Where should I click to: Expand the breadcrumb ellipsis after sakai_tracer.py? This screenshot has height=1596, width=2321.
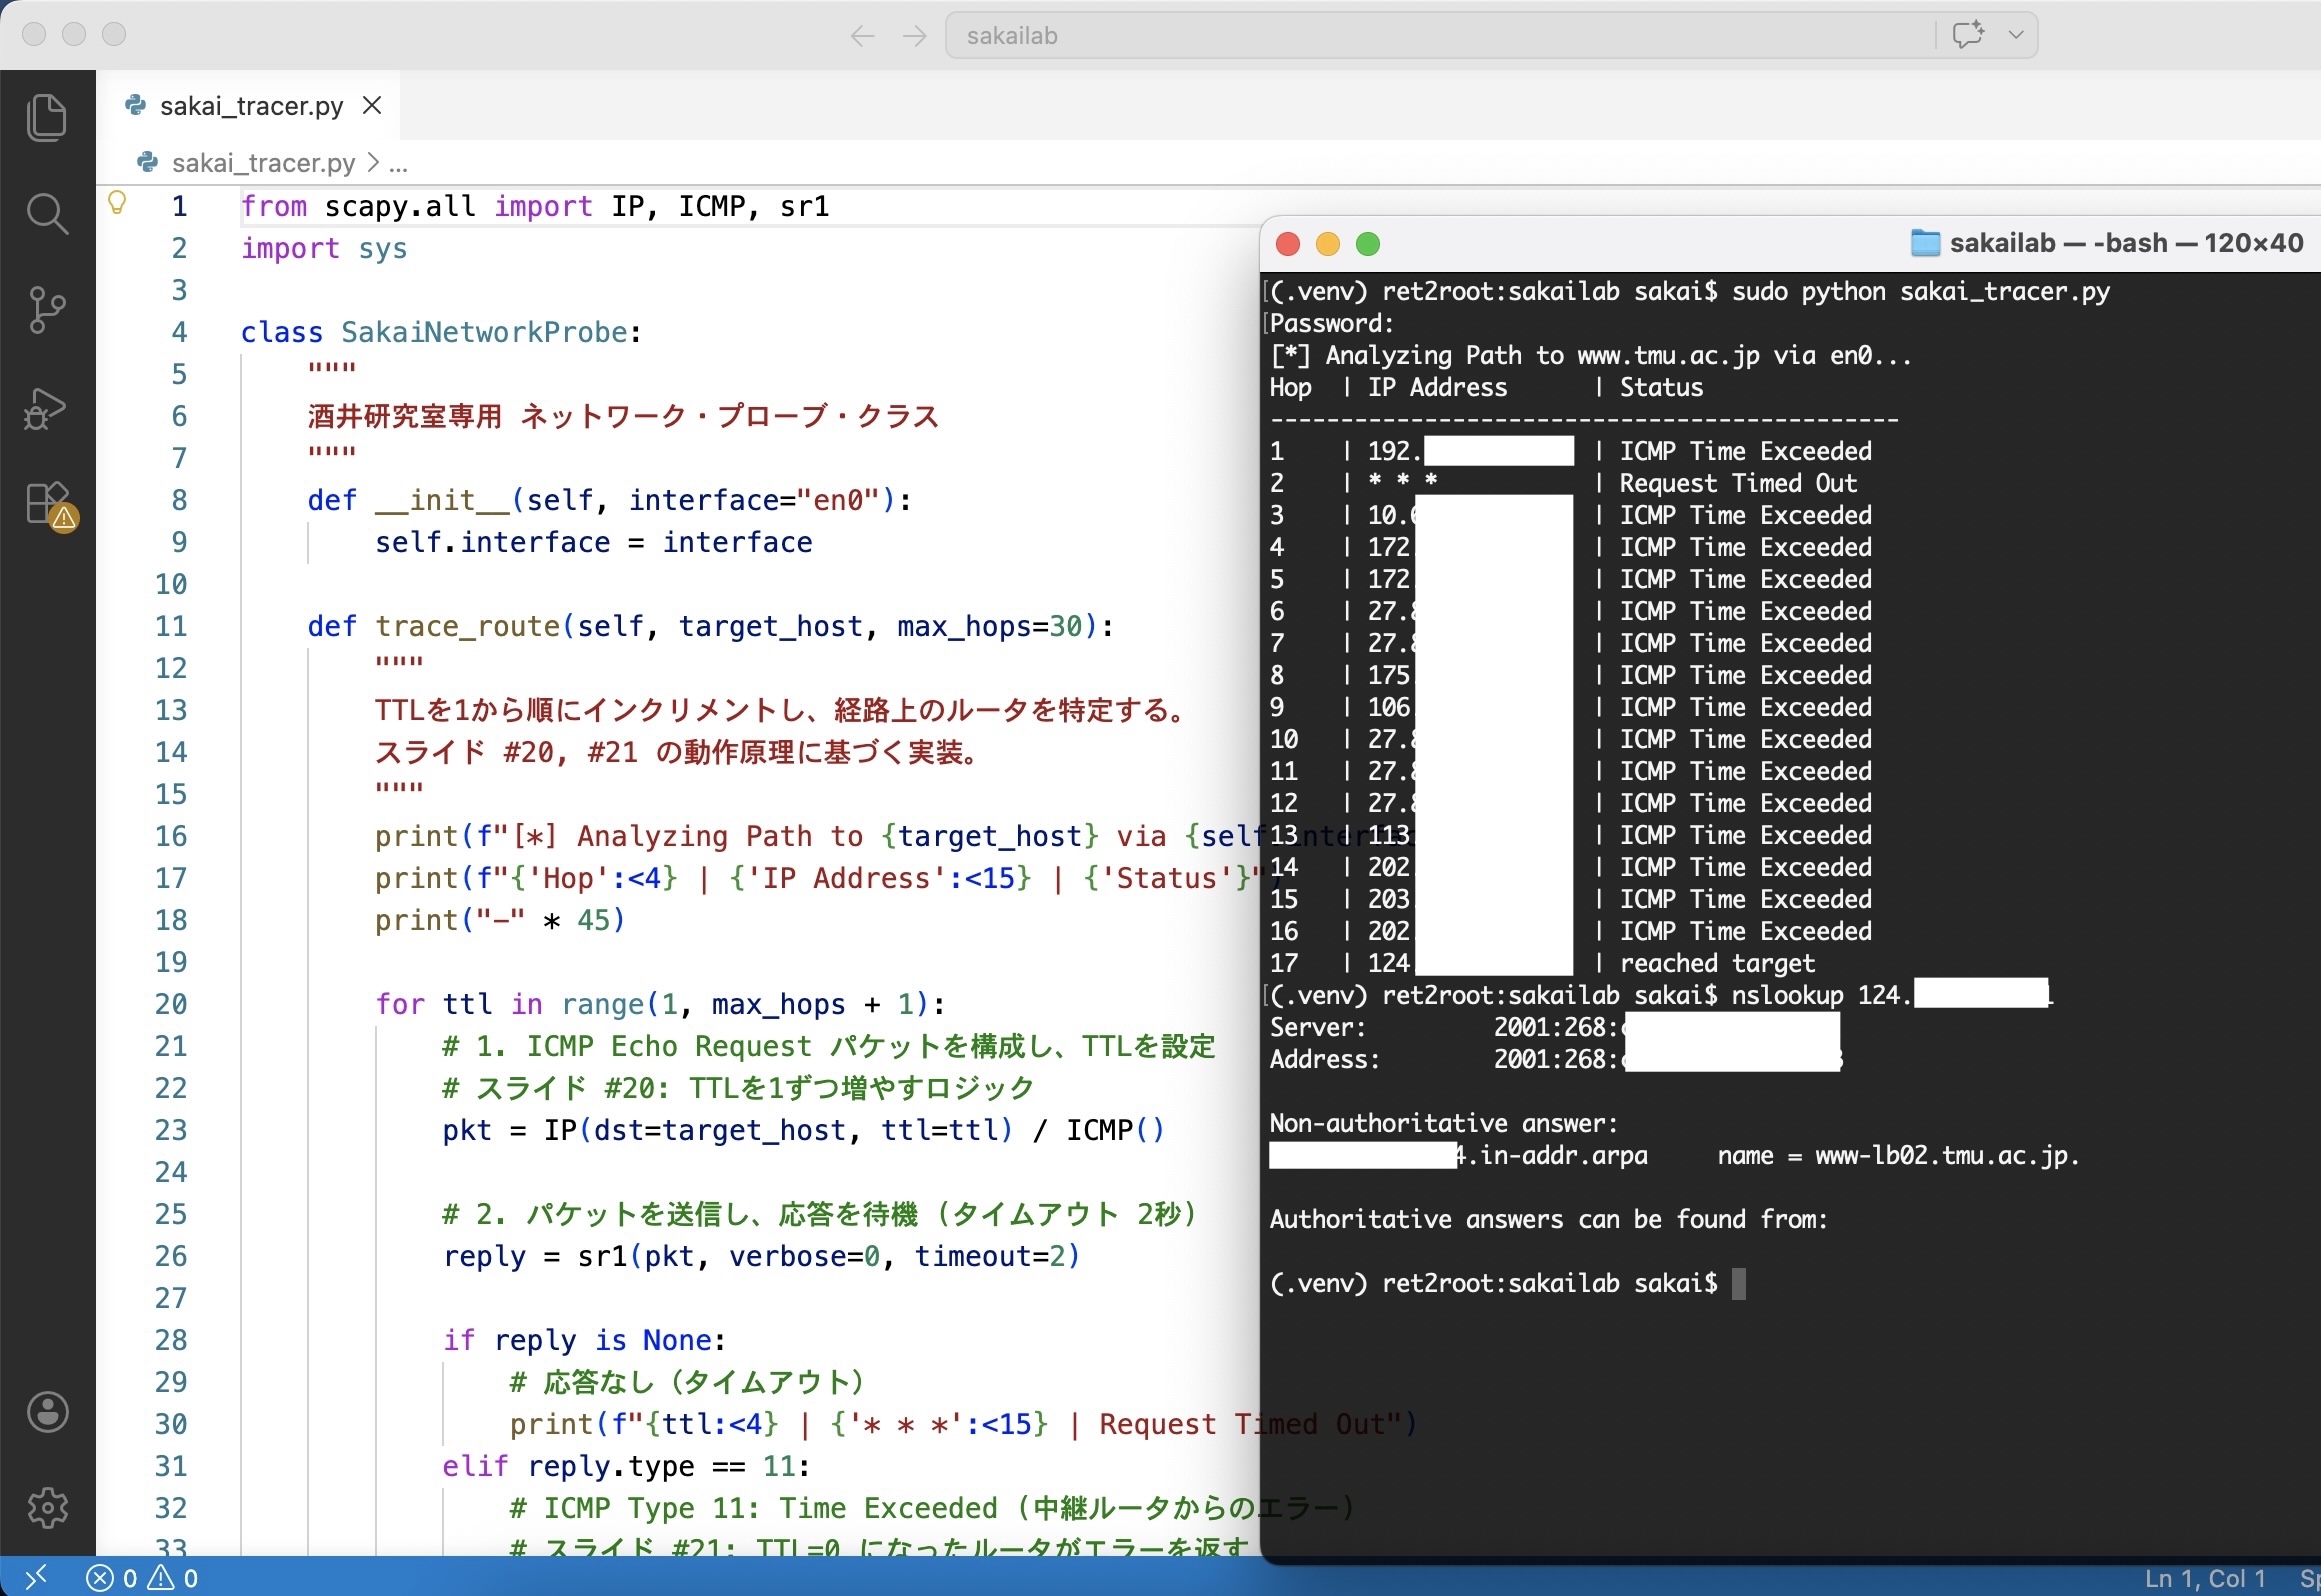(x=399, y=163)
